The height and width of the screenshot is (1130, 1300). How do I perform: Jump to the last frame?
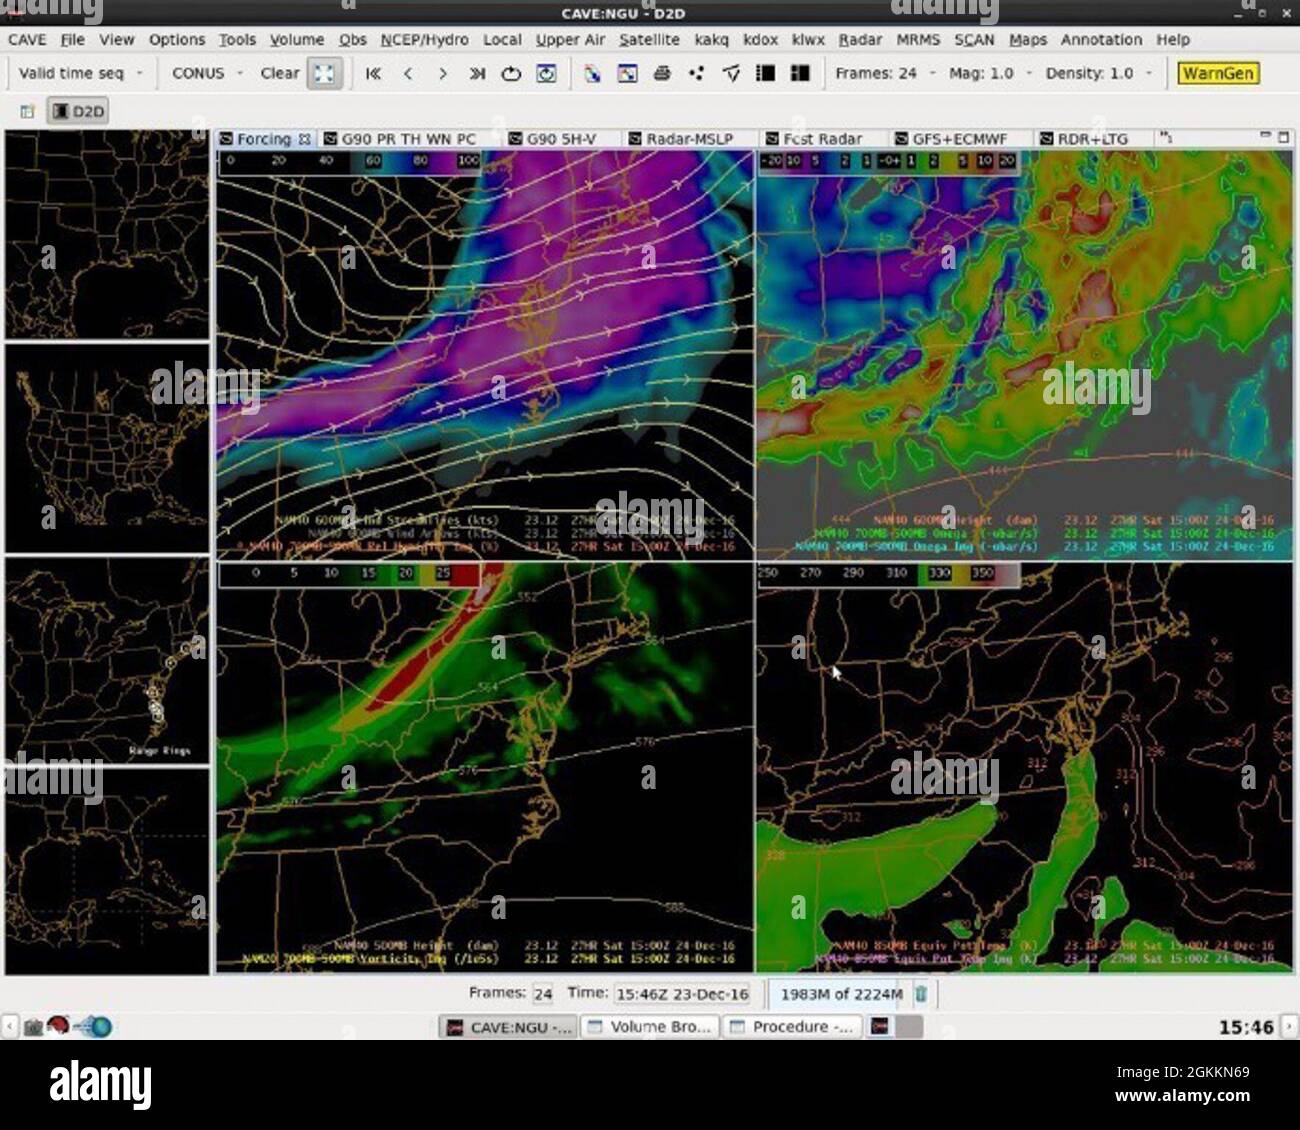tap(477, 73)
